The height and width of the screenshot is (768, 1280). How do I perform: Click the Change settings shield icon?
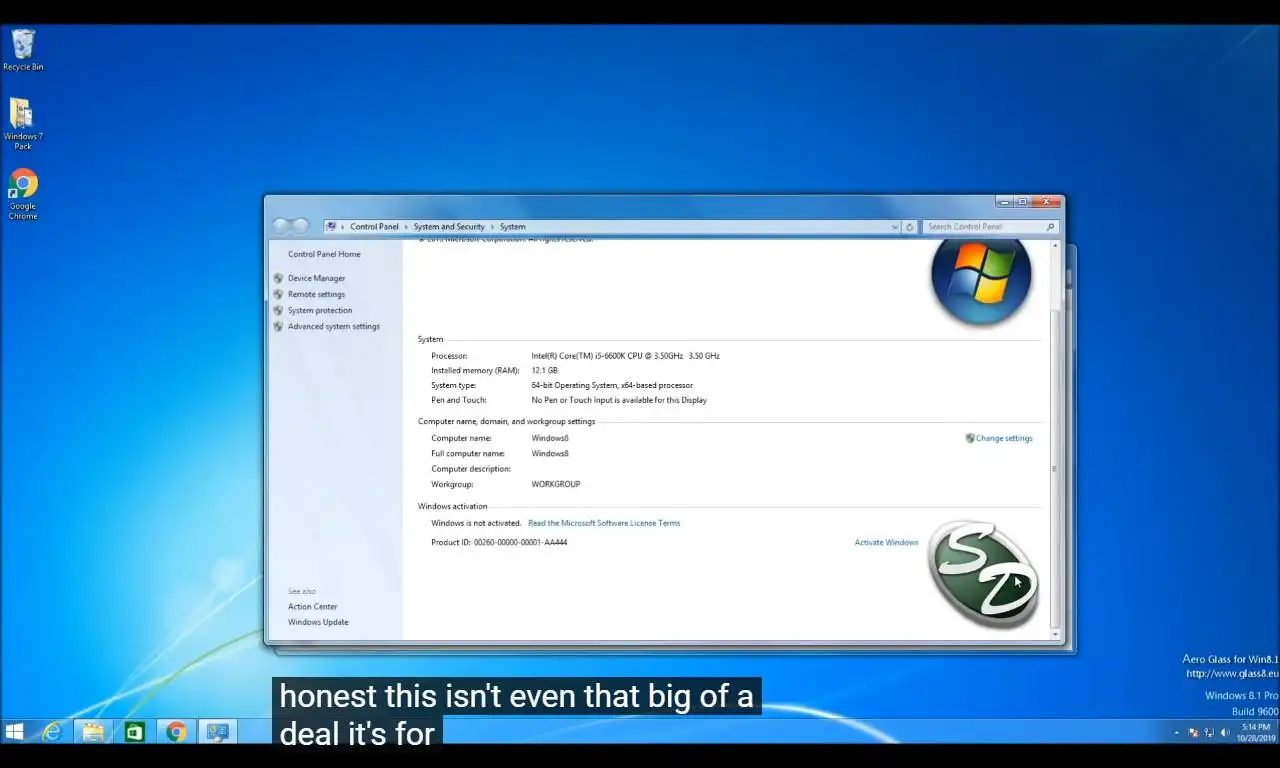coord(970,438)
